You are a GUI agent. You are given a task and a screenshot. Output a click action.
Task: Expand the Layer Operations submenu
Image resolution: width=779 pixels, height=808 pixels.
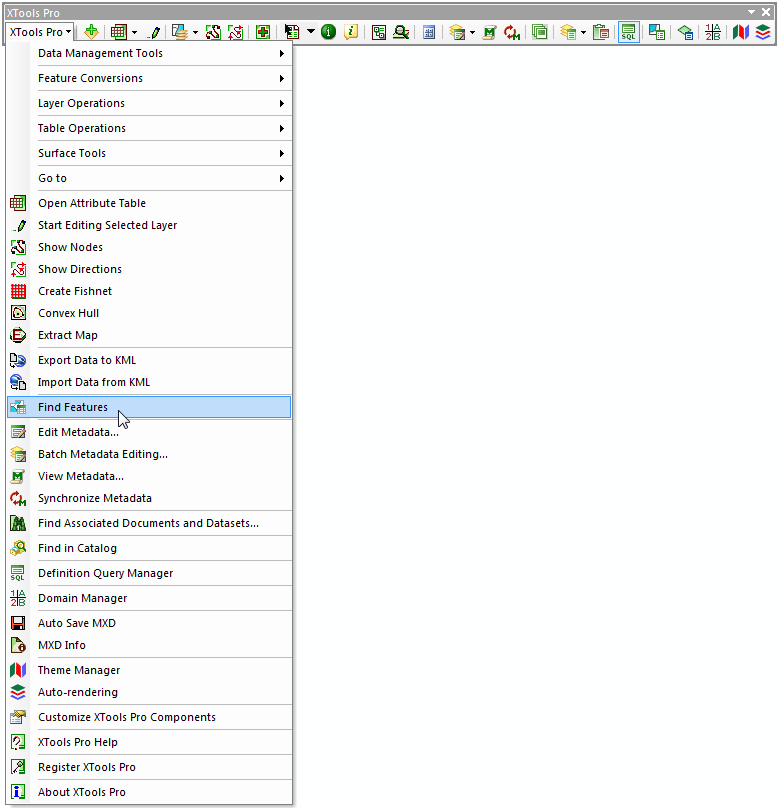pos(149,103)
